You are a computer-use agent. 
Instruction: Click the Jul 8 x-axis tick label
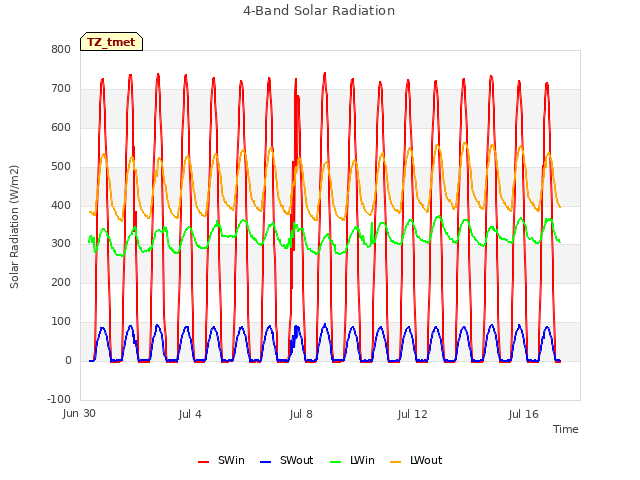(301, 414)
